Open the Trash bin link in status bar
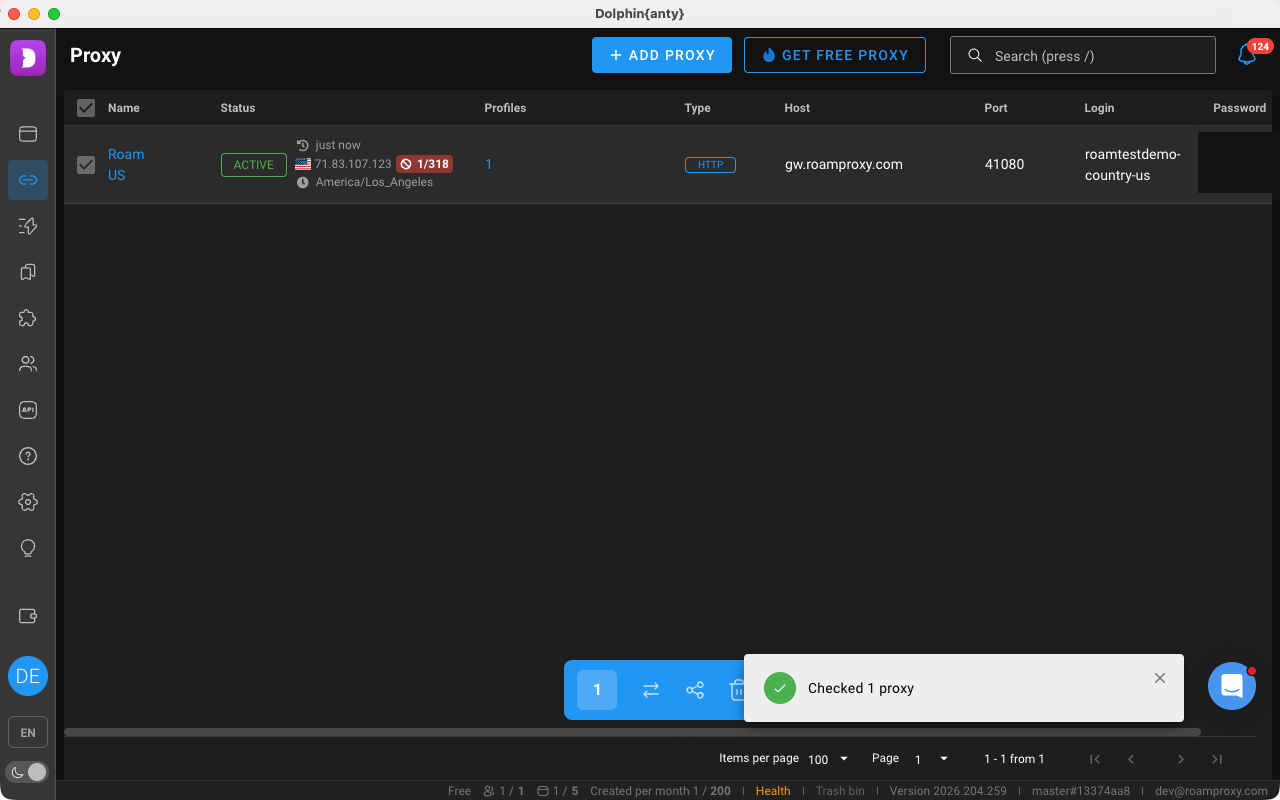Image resolution: width=1280 pixels, height=800 pixels. click(x=840, y=791)
